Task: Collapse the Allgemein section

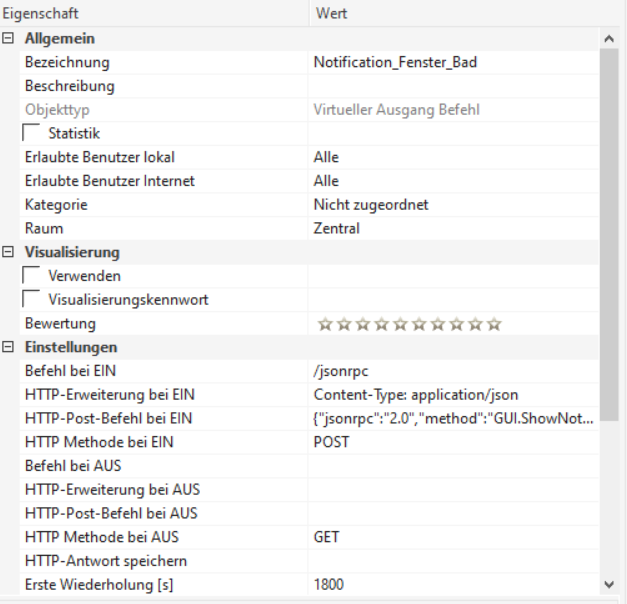Action: pyautogui.click(x=8, y=38)
